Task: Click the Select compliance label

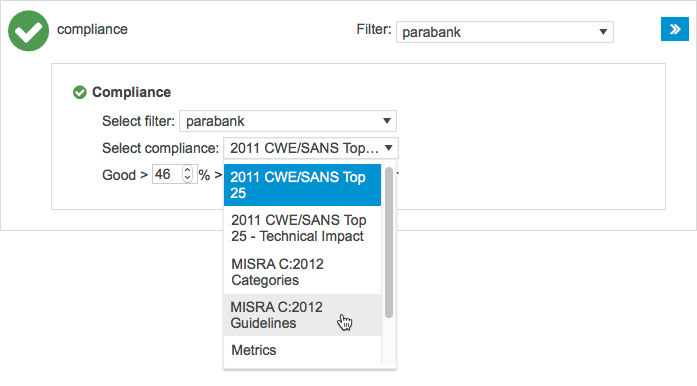Action: click(x=160, y=148)
